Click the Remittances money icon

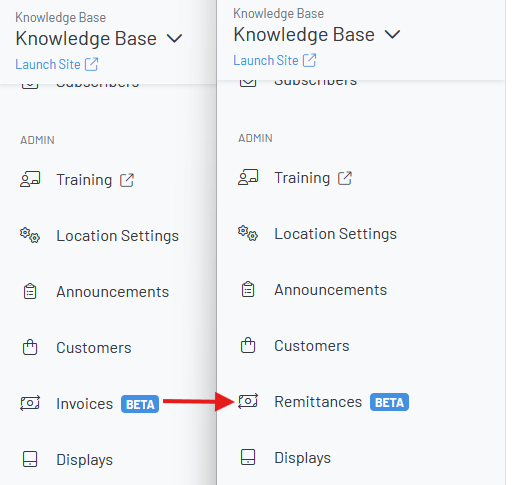coord(248,401)
